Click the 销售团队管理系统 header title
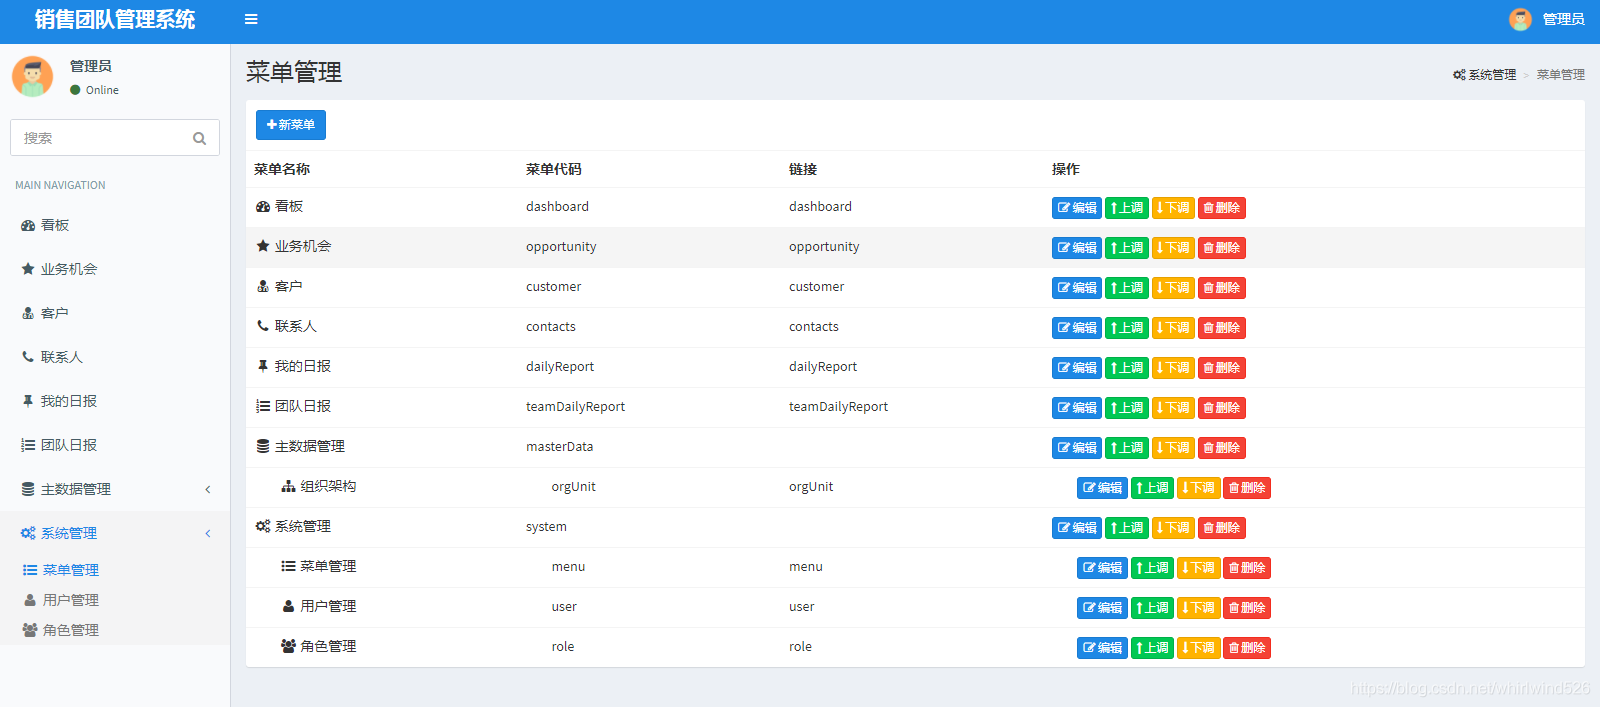The height and width of the screenshot is (707, 1600). pos(115,19)
